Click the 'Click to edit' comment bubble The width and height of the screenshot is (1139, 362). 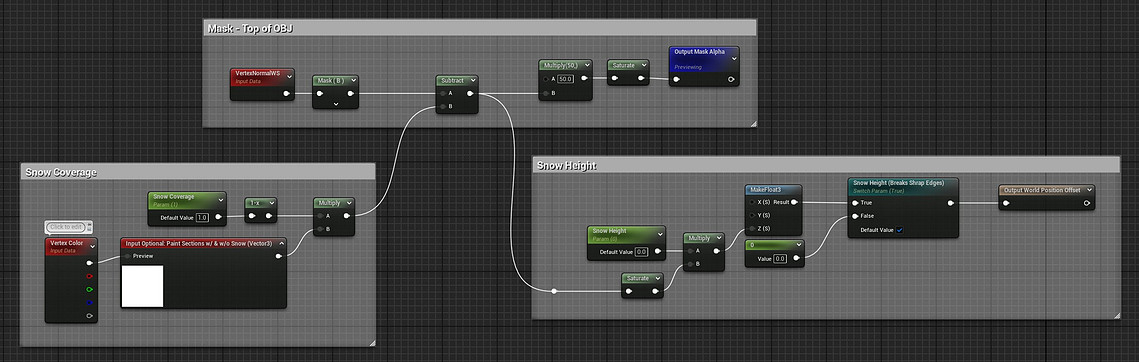click(x=68, y=228)
